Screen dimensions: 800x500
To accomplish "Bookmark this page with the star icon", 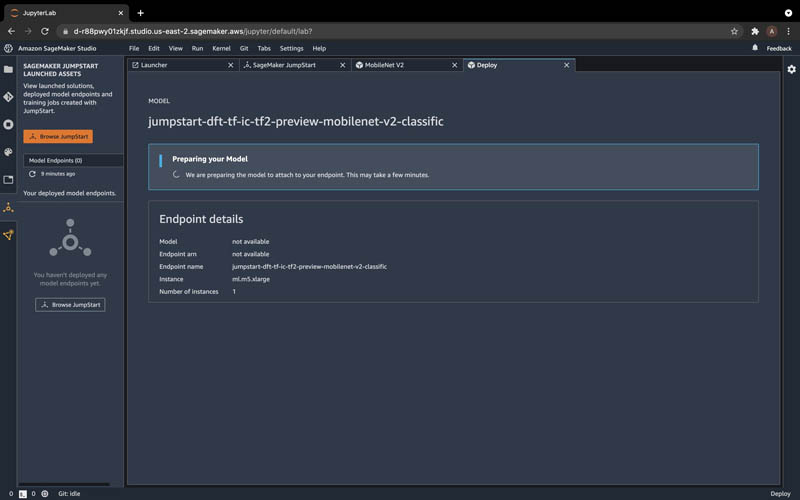I will [x=734, y=31].
